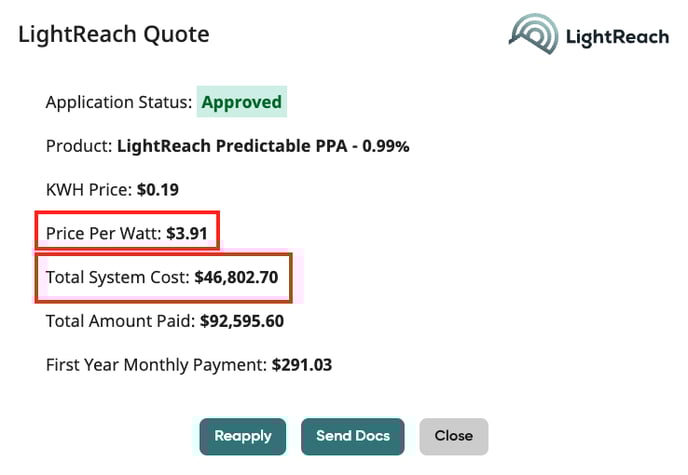The image size is (688, 475).
Task: Click the LightReach brand name text
Action: (617, 37)
